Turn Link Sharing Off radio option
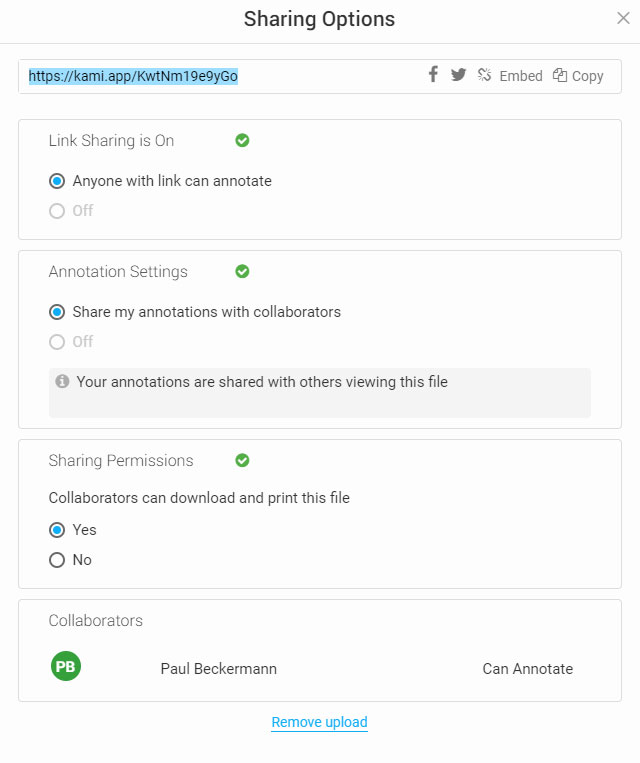The image size is (640, 763). point(57,211)
